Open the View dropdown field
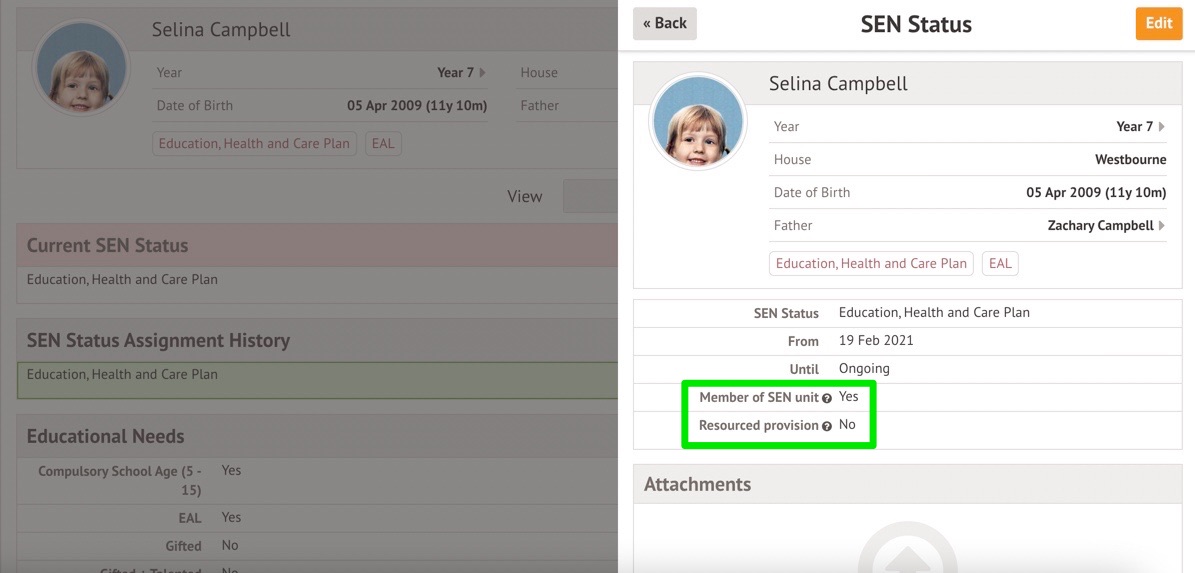The width and height of the screenshot is (1195, 573). [590, 196]
